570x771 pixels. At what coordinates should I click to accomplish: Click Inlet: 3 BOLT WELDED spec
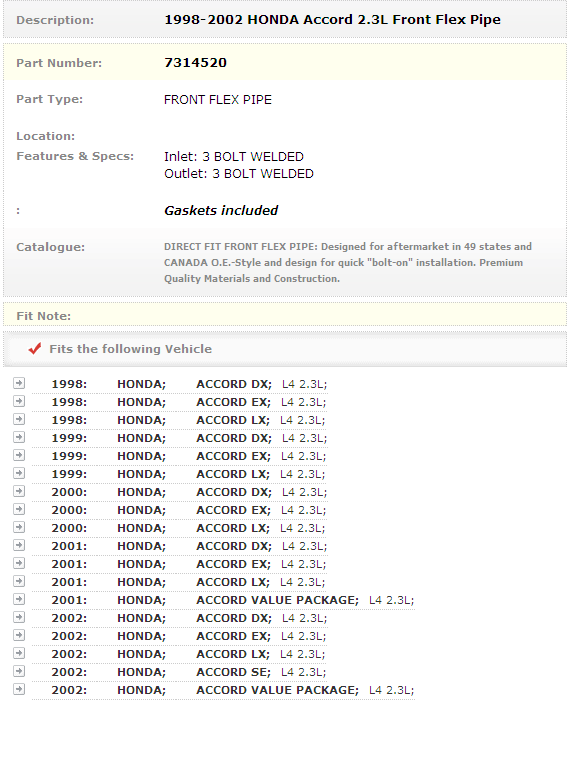[234, 157]
